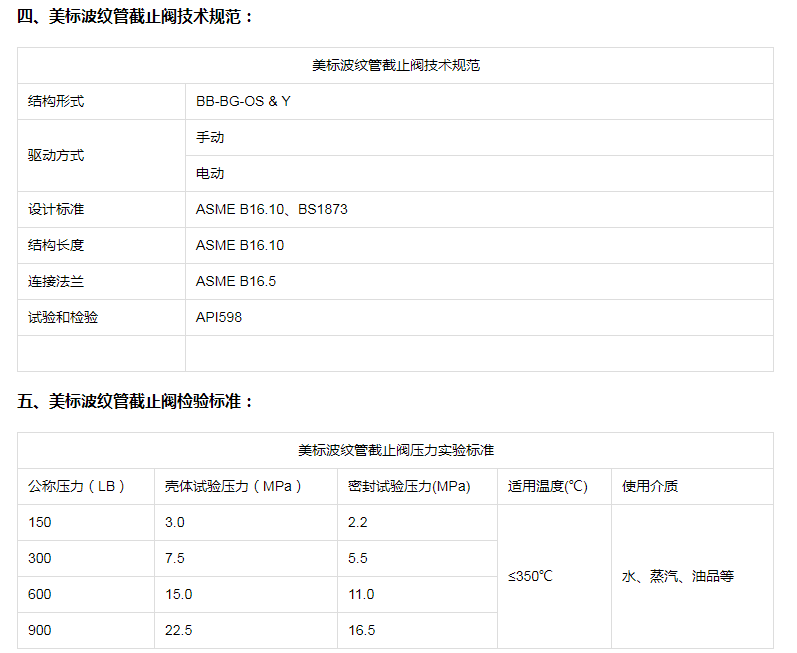Click the 电动 drive option cell
The image size is (797, 653).
pos(210,174)
